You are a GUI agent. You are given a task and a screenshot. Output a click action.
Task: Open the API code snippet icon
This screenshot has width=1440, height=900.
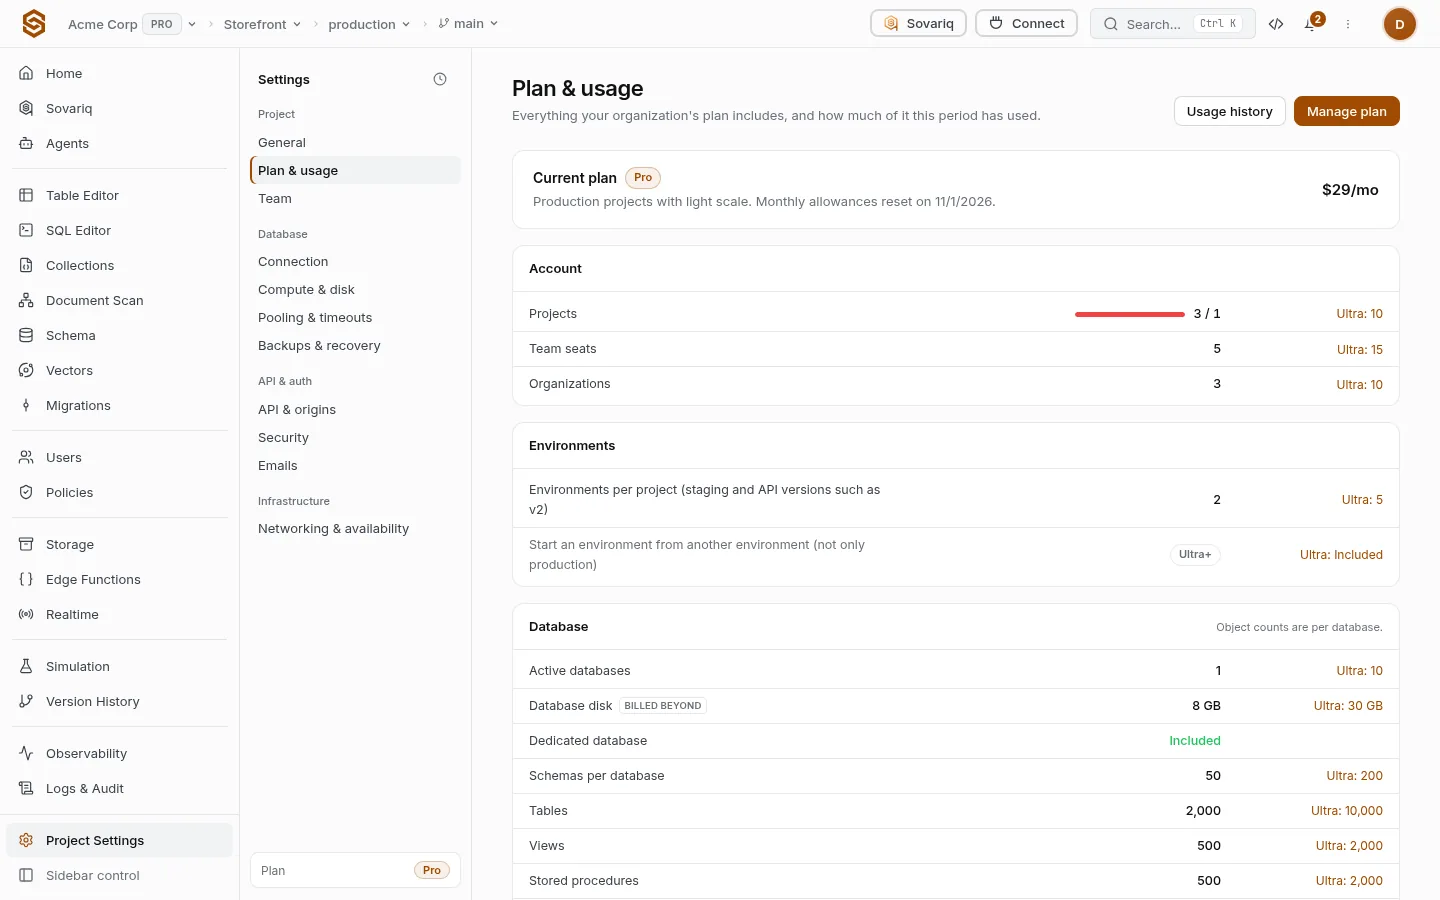point(1276,24)
